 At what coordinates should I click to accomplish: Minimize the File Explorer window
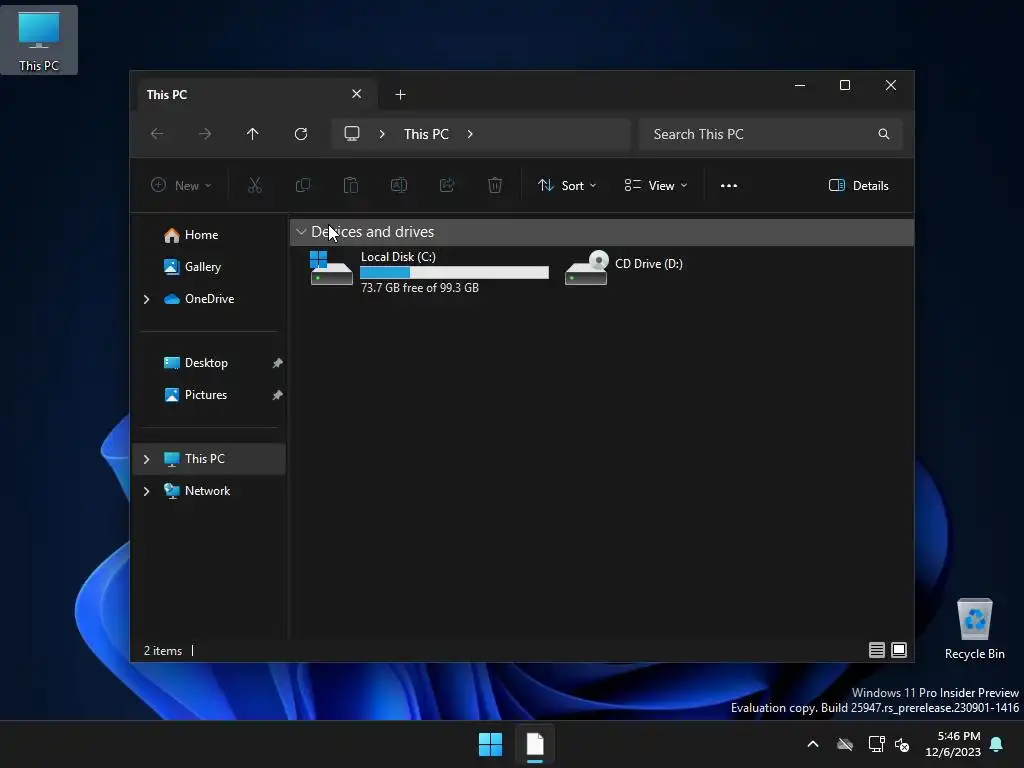(x=800, y=86)
